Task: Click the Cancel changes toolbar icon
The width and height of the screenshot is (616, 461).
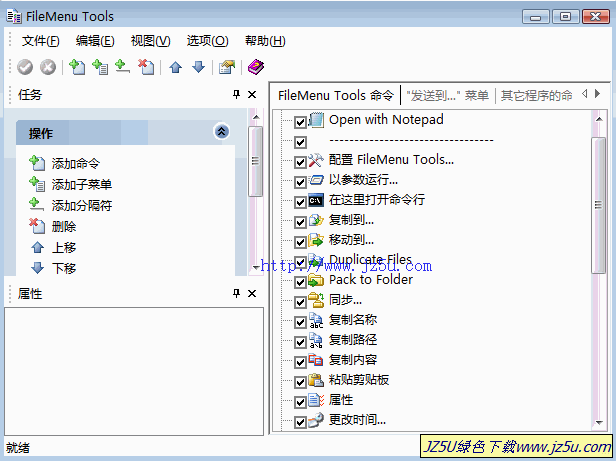Action: [x=48, y=67]
